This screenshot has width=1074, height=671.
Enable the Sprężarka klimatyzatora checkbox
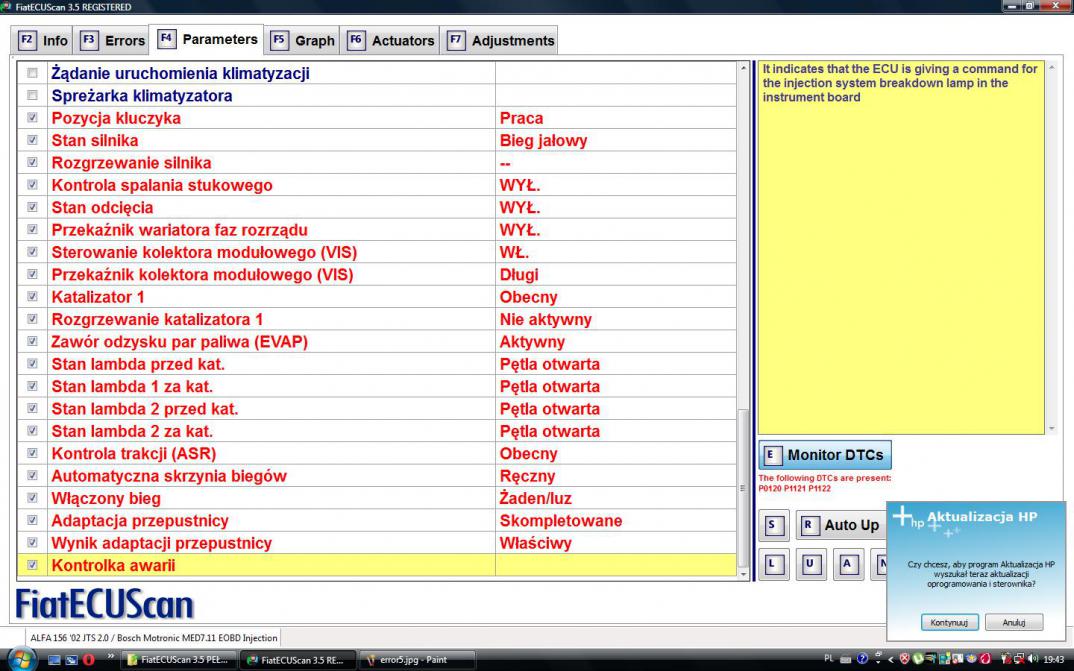coord(33,96)
